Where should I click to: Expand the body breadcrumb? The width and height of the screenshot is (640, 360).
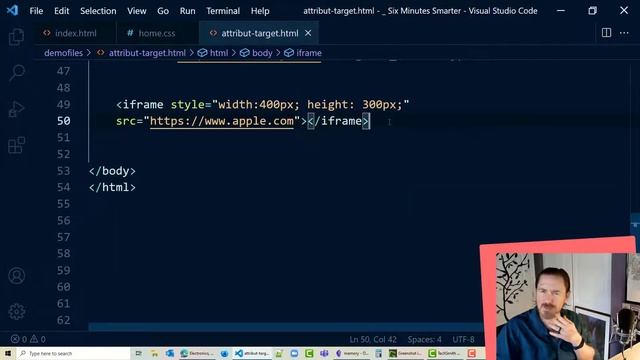262,53
